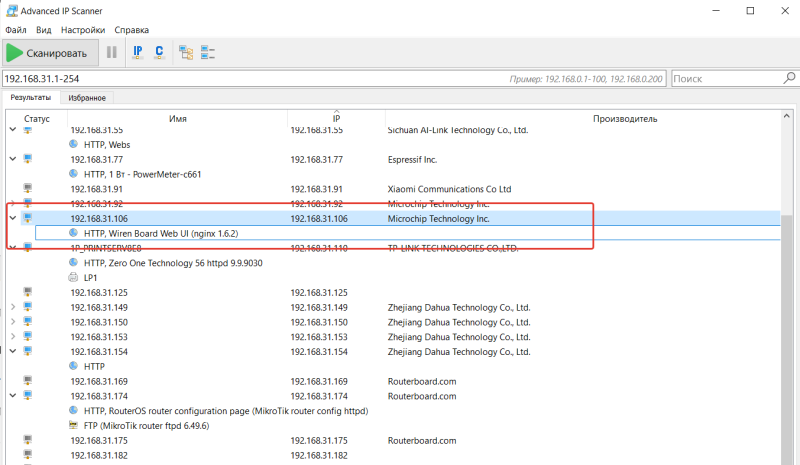Click the printer icon beside LP1
This screenshot has height=465, width=800.
(x=73, y=277)
